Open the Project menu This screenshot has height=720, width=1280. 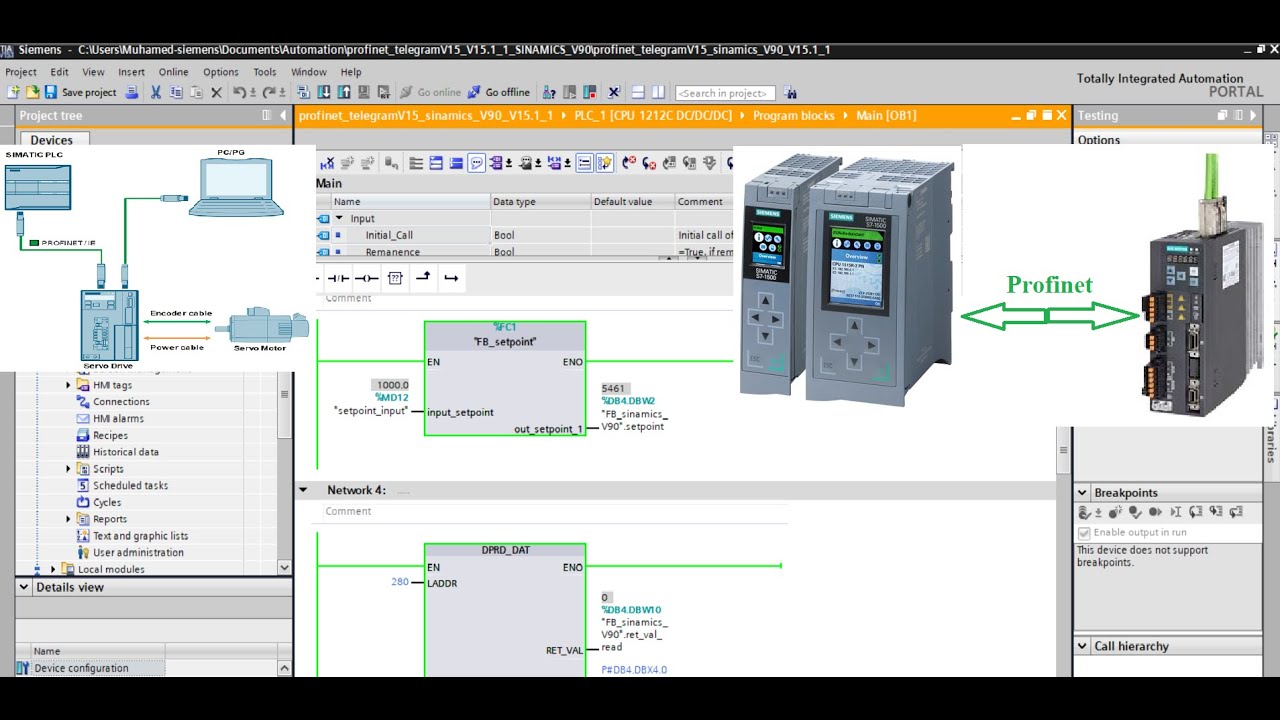click(21, 72)
